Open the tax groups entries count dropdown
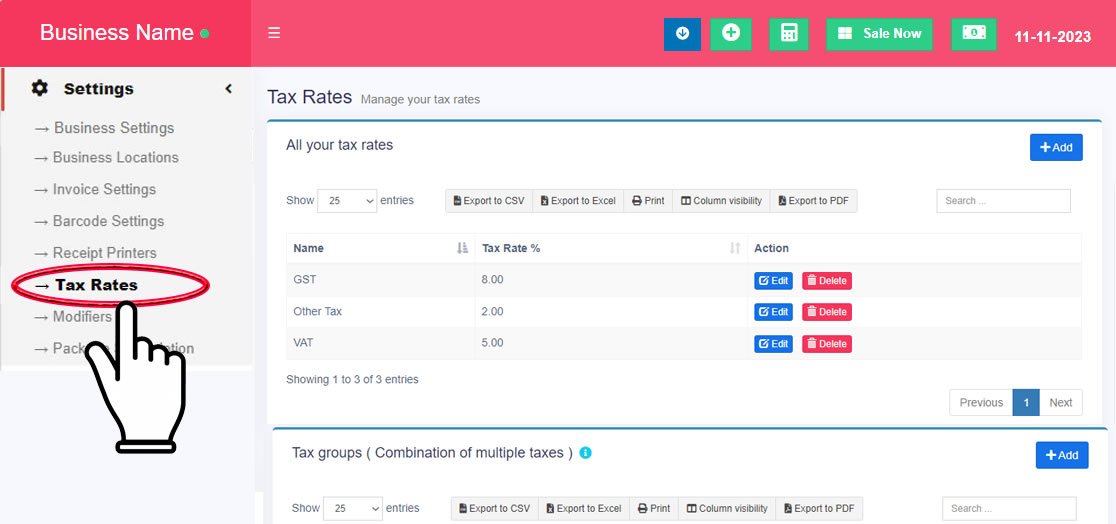1116x524 pixels. 353,509
